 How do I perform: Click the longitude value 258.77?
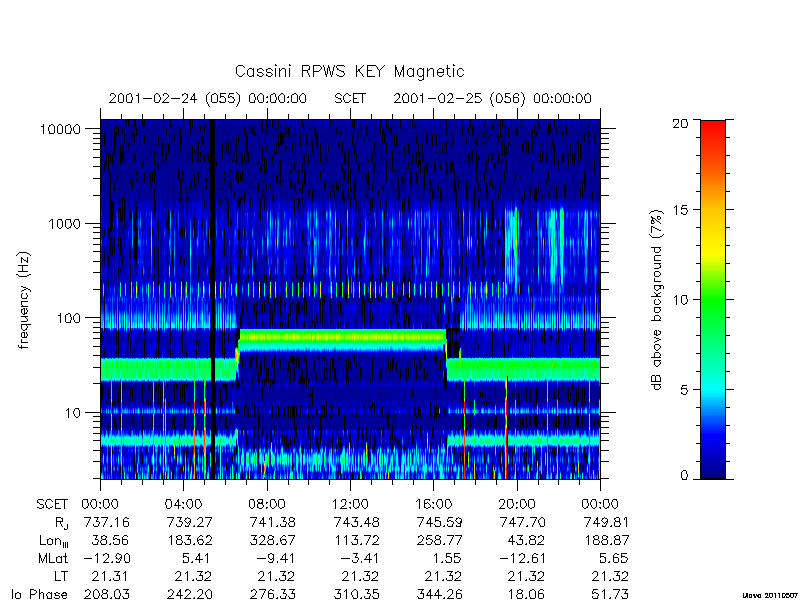click(x=439, y=540)
